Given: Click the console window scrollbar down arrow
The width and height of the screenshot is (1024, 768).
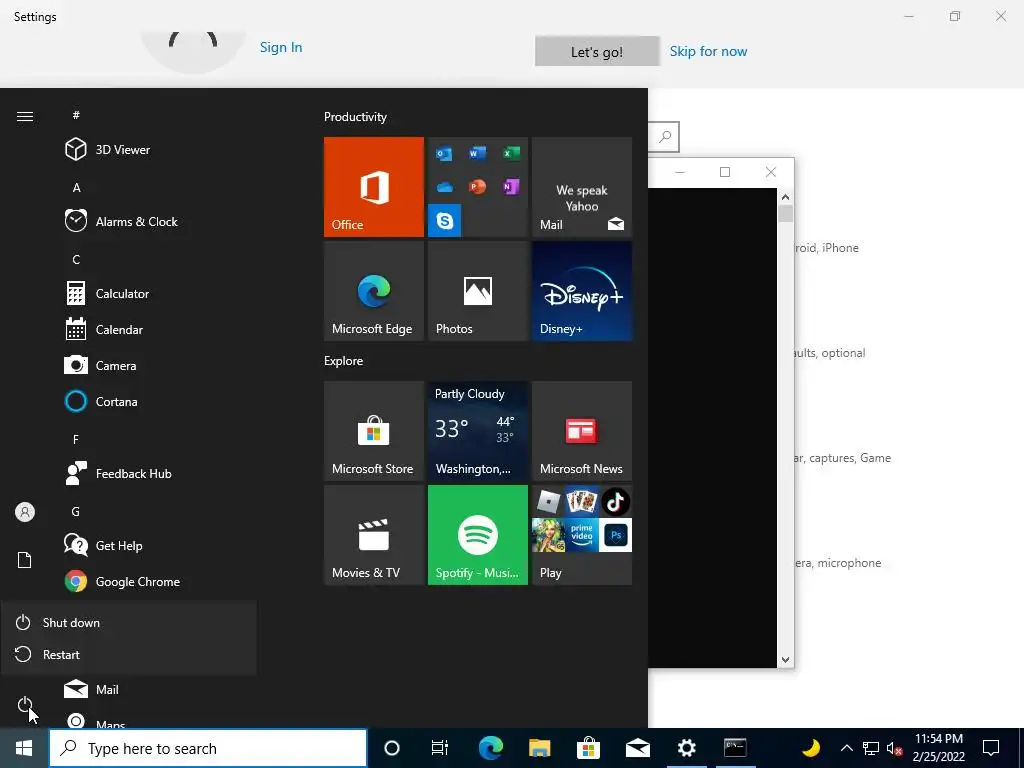Looking at the screenshot, I should 785,660.
